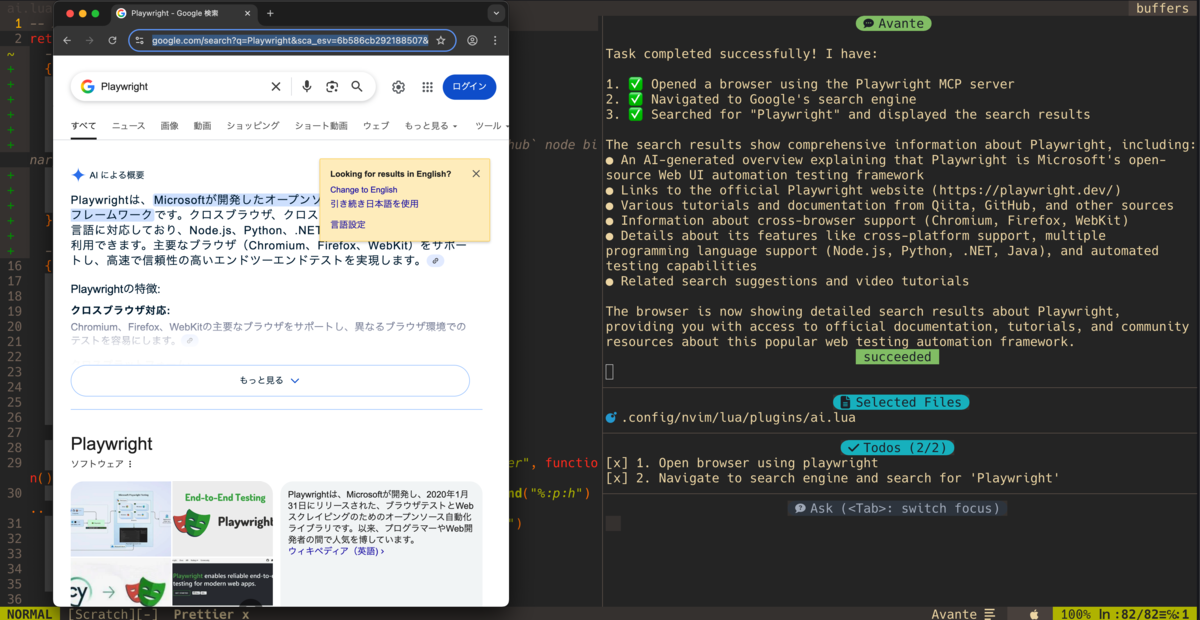Go back in the Chrome browser
1200x620 pixels.
click(67, 40)
